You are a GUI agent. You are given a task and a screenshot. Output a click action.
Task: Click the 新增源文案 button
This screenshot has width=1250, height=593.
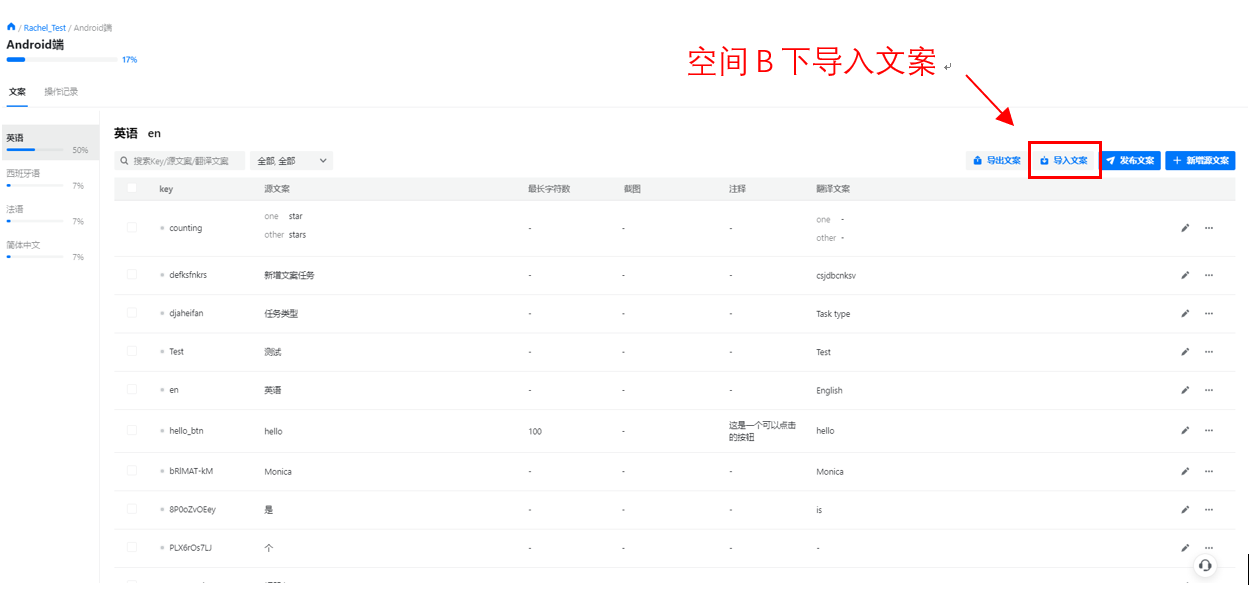click(1200, 160)
